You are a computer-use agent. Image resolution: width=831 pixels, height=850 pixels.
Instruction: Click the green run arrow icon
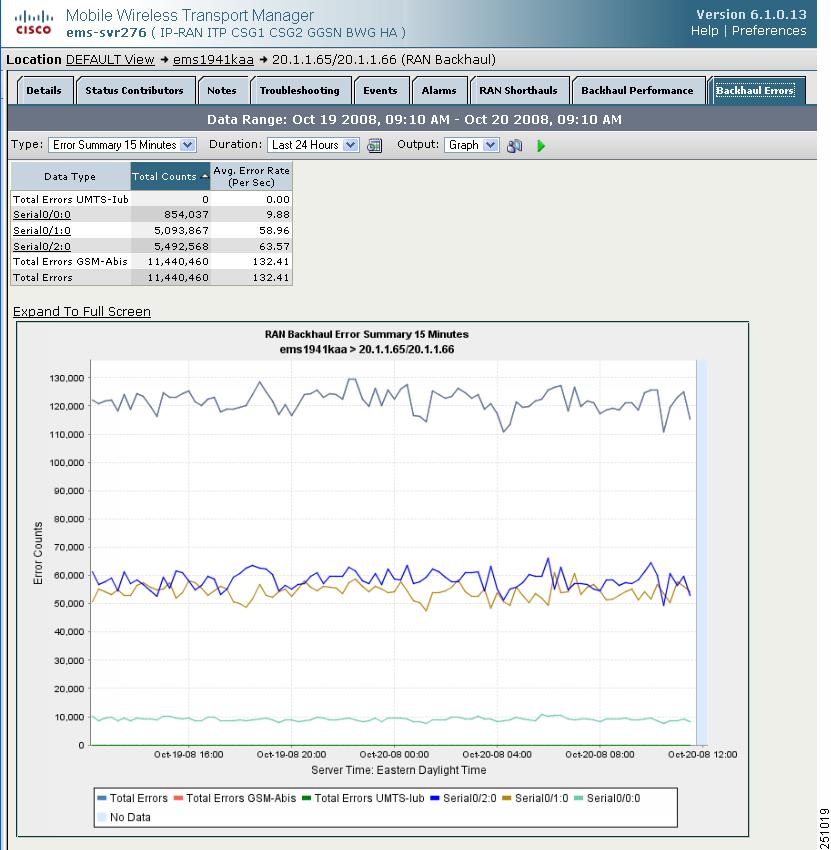point(540,145)
